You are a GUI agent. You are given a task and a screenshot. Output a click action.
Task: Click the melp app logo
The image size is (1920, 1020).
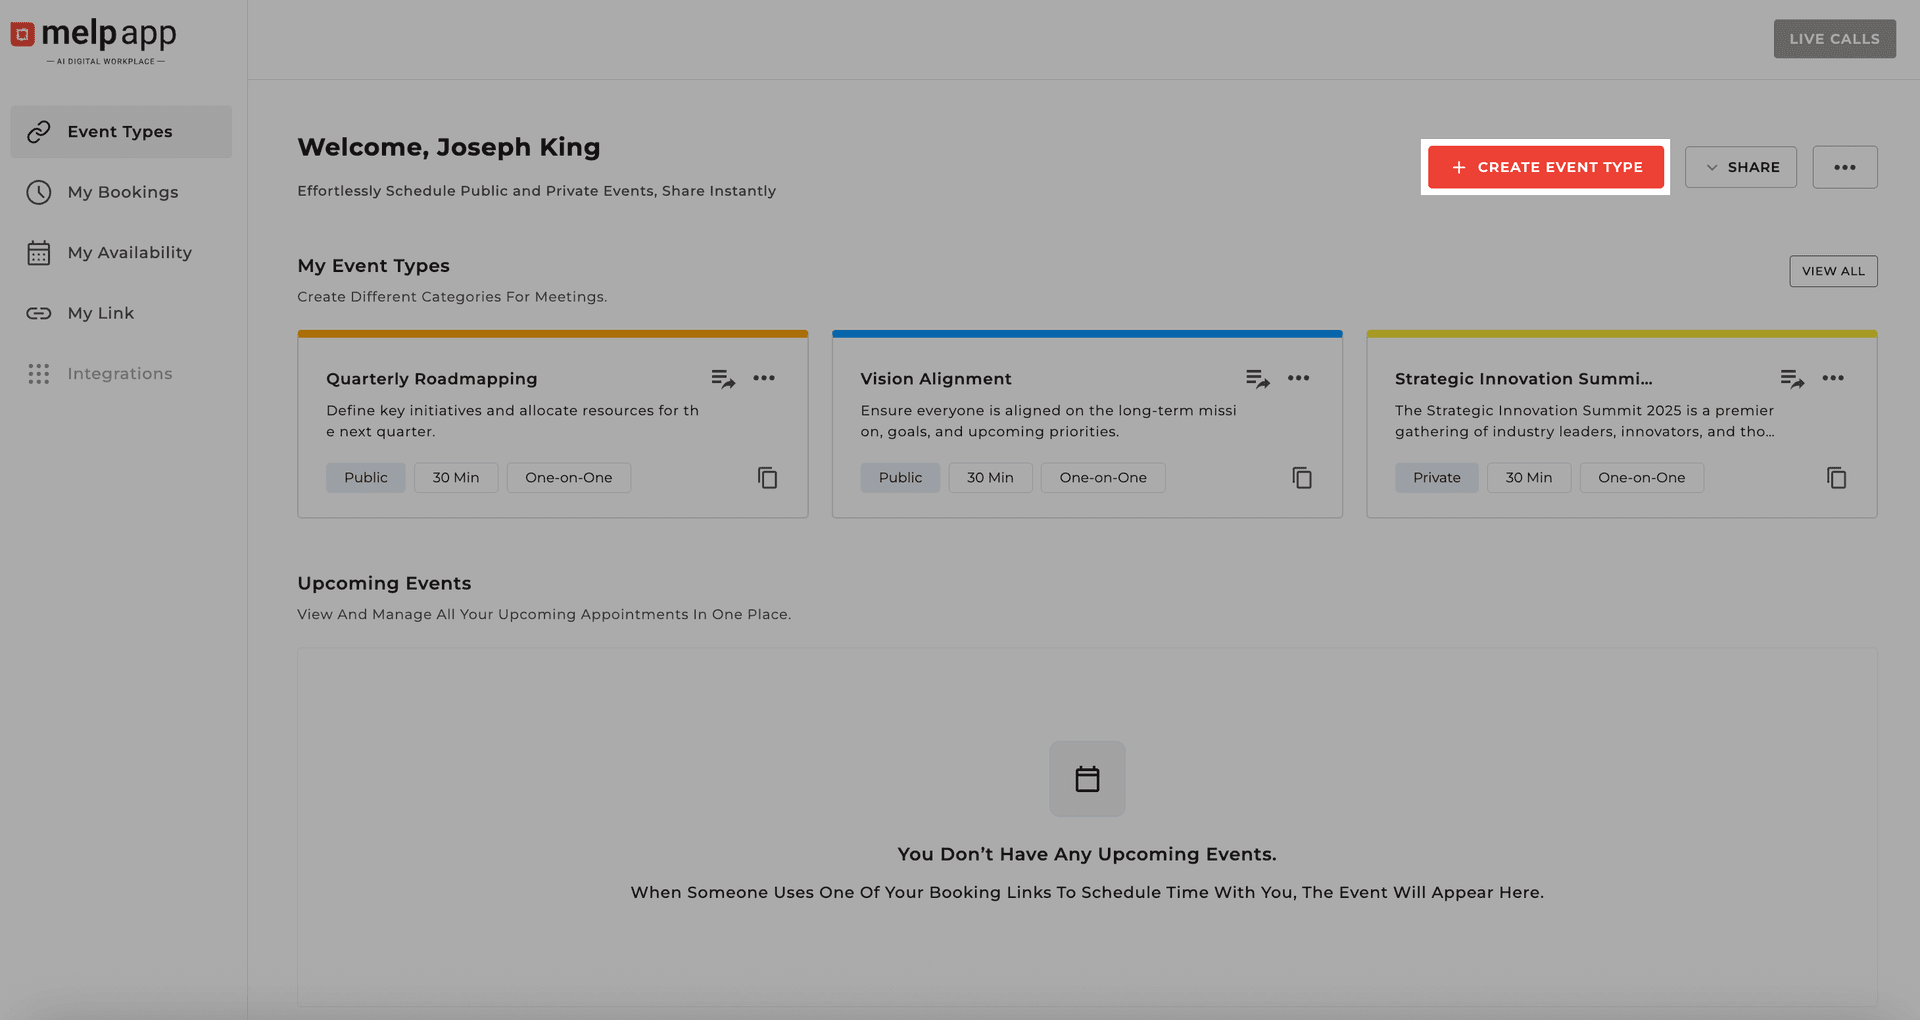[x=92, y=38]
